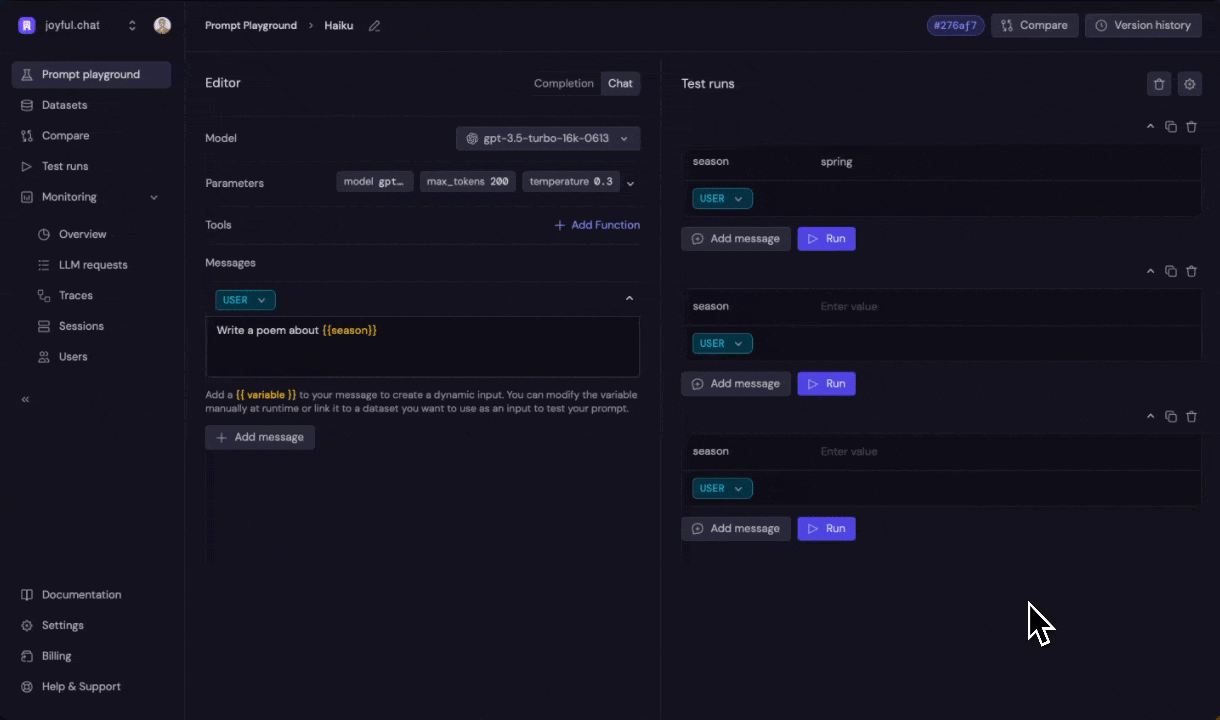Click the Prompt Playground breadcrumb
The image size is (1220, 720).
pos(251,25)
